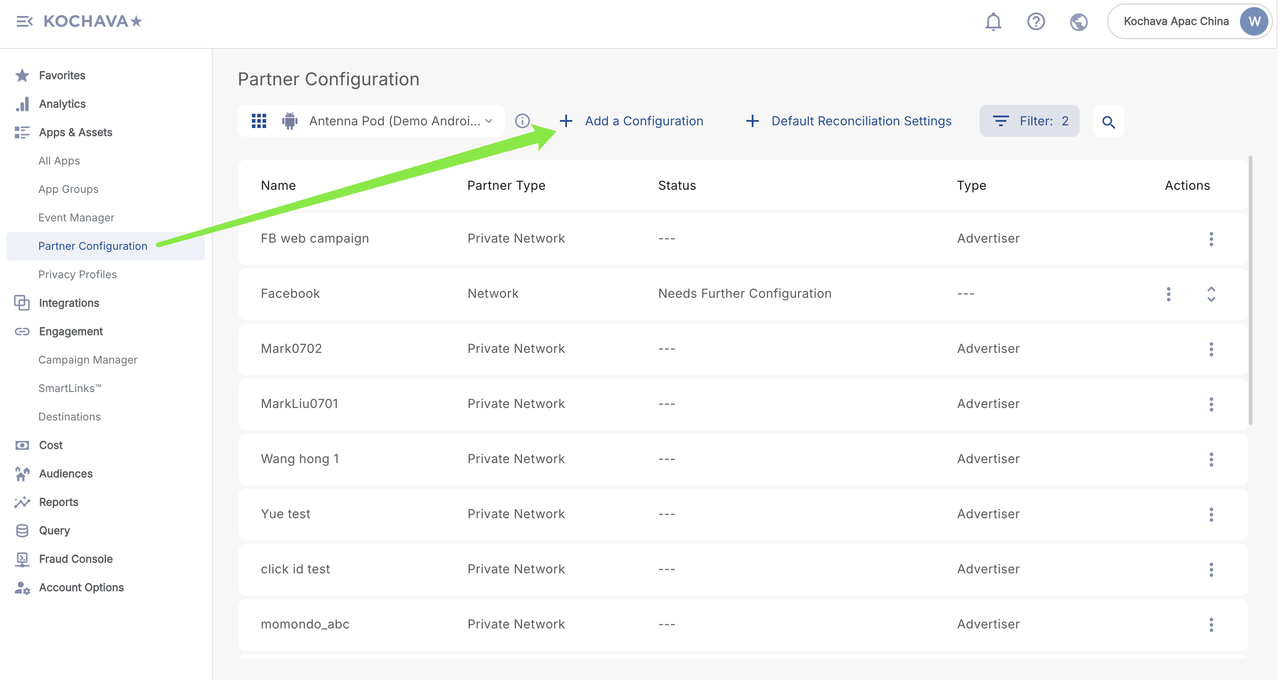The height and width of the screenshot is (680, 1280).
Task: Open actions menu for FB web campaign
Action: point(1211,239)
